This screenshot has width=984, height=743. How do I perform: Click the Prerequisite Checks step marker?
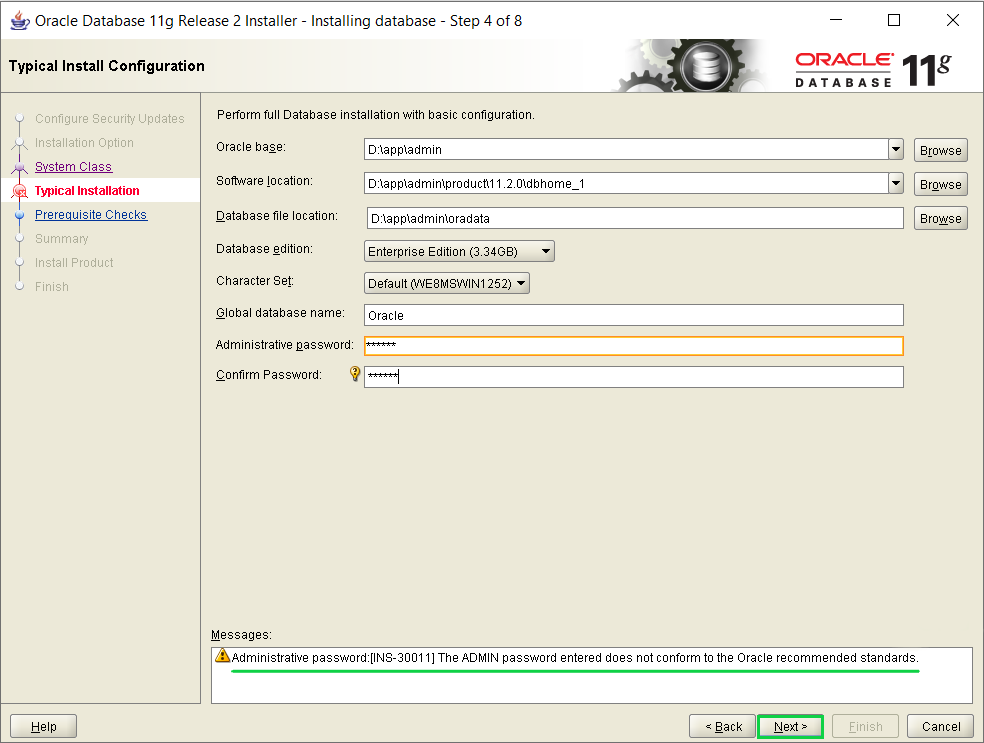click(20, 215)
